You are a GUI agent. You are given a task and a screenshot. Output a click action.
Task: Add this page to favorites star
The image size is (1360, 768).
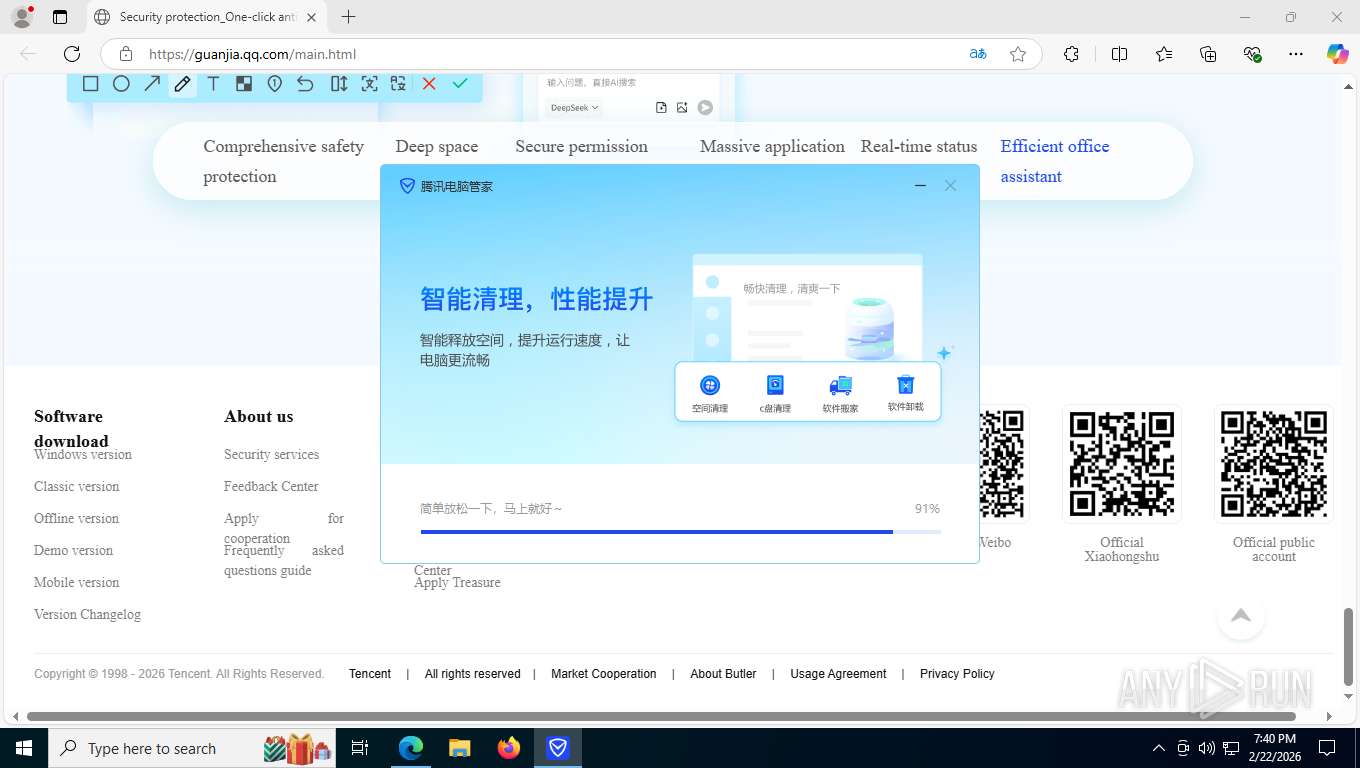[1018, 54]
